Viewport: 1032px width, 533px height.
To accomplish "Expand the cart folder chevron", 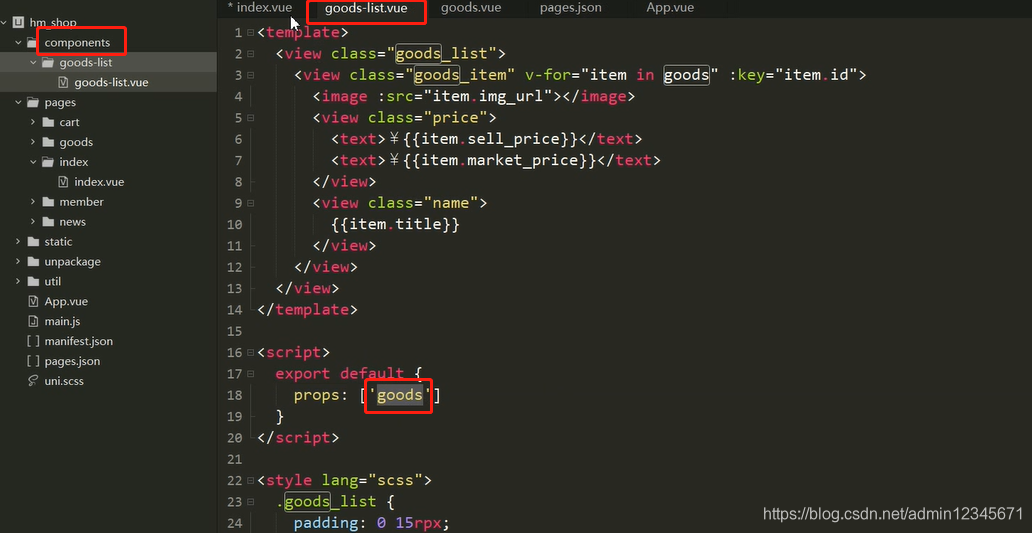I will (33, 122).
